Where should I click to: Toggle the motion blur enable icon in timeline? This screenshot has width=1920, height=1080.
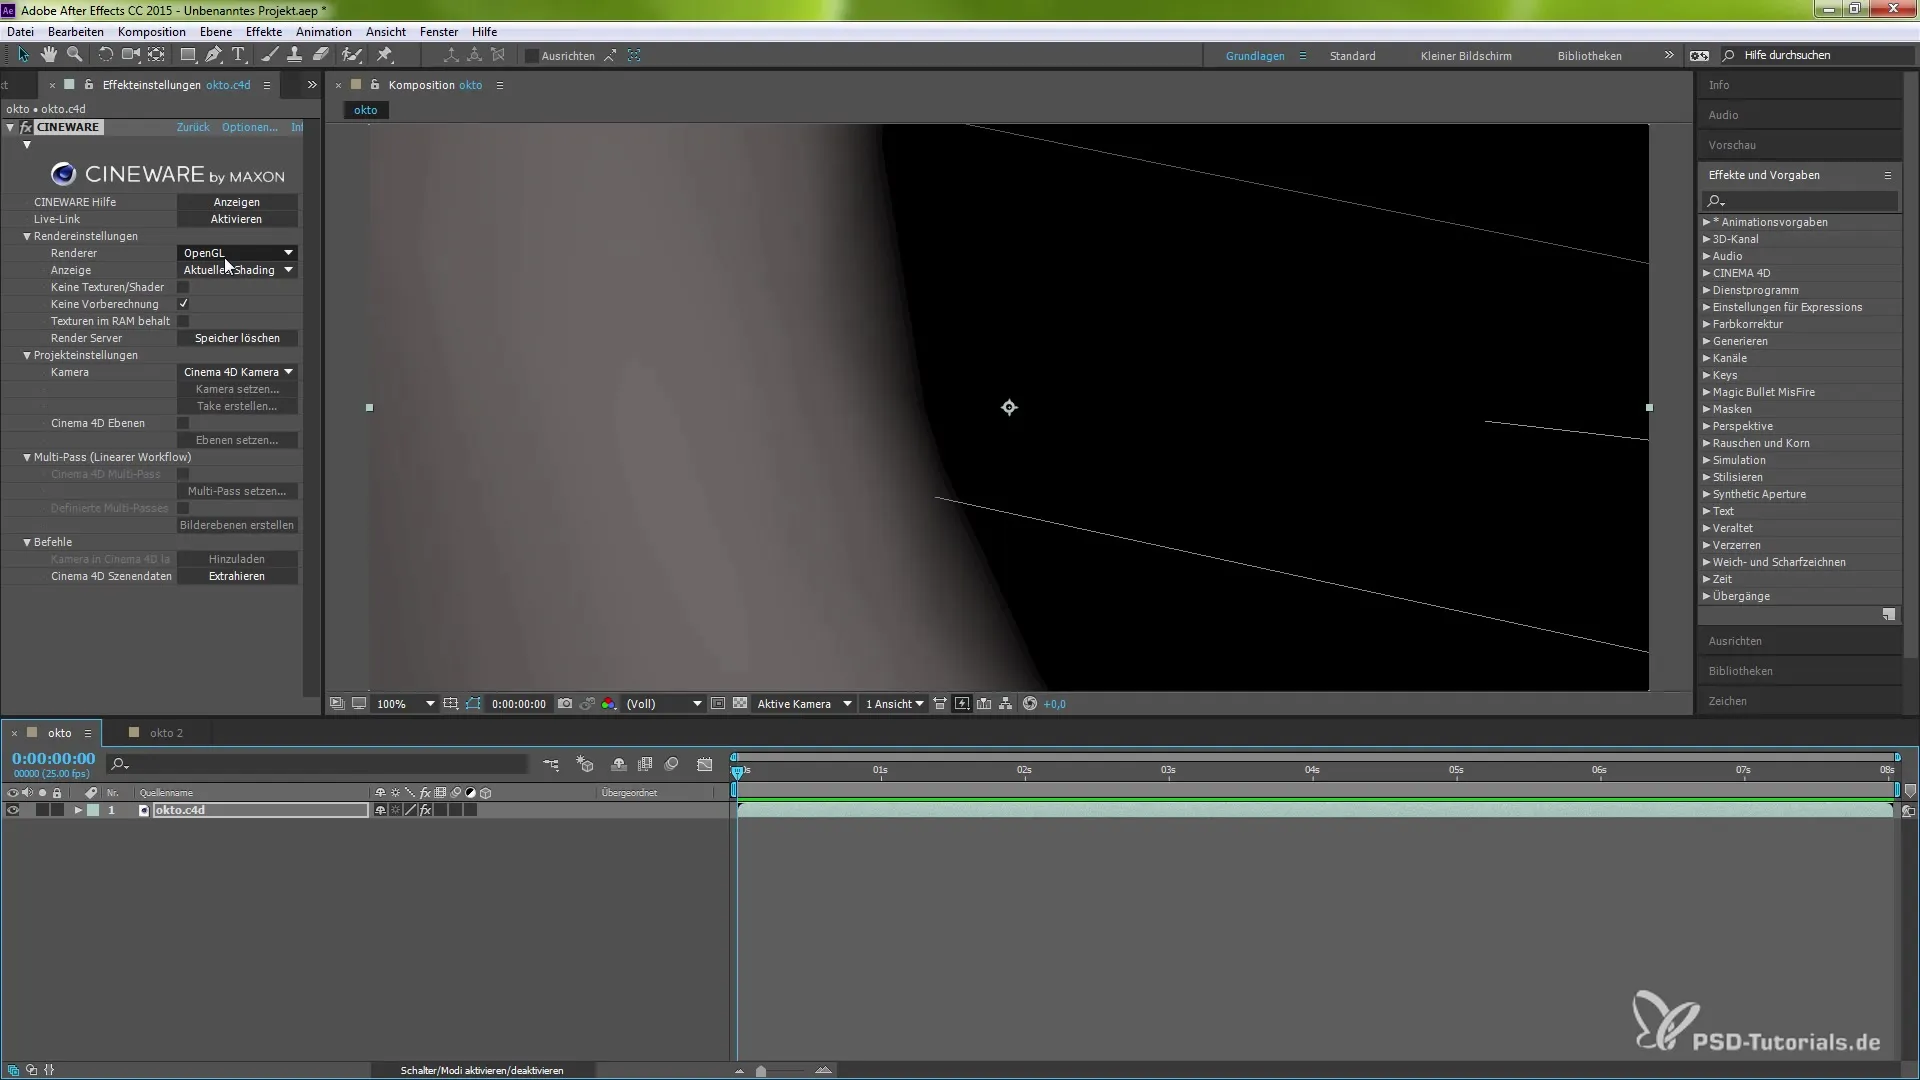671,765
